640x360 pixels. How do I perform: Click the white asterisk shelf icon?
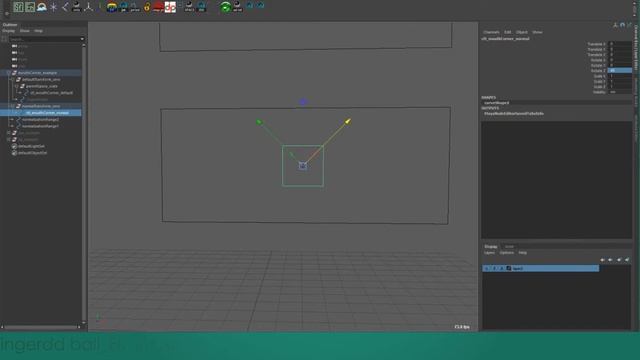pos(53,7)
